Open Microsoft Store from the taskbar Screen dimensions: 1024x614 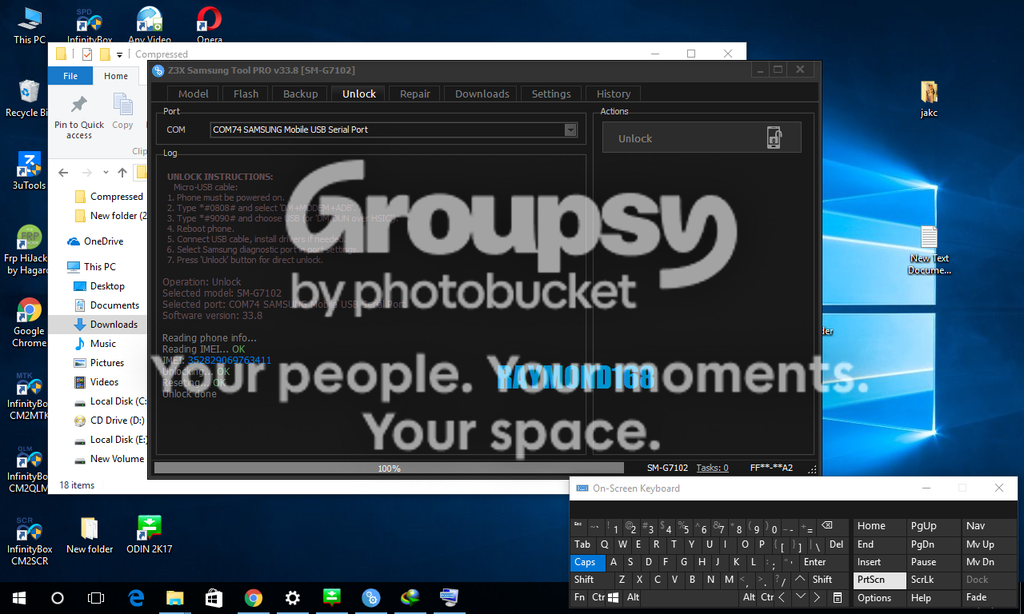coord(214,598)
